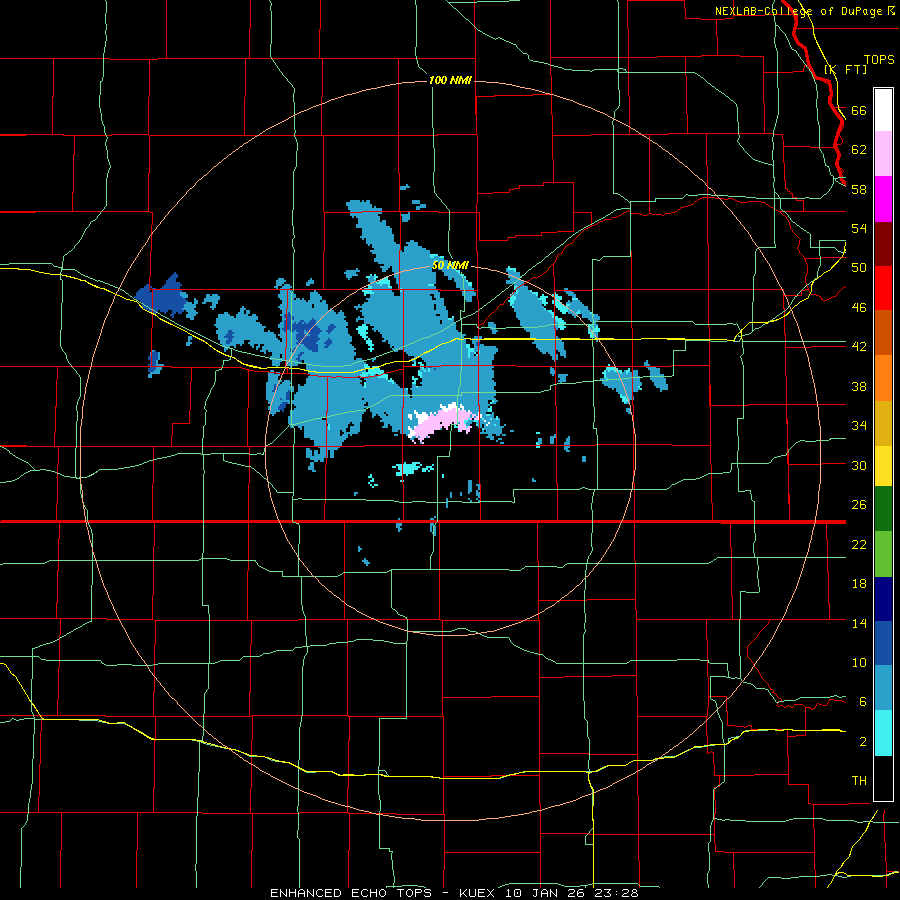
Task: Click the navy legend swatch near 18
Action: 883,599
